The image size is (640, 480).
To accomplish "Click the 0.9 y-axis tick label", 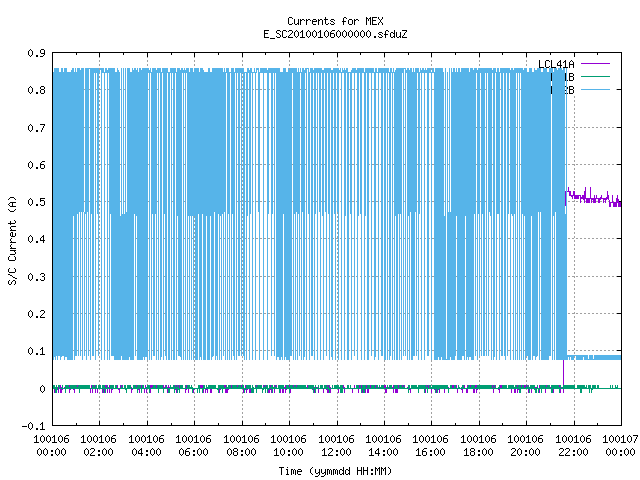I will click(36, 53).
